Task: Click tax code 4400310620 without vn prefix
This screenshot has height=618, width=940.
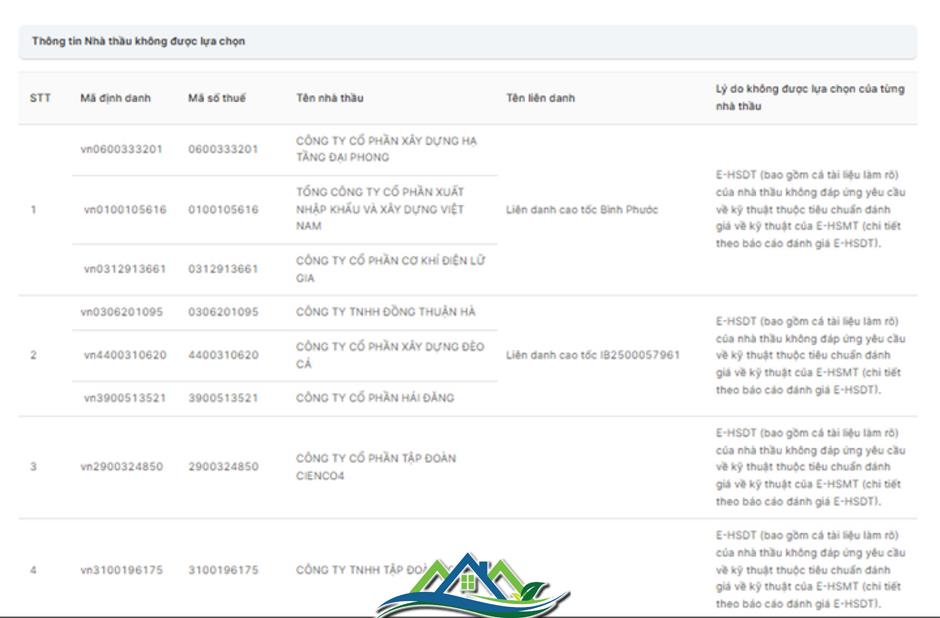Action: pyautogui.click(x=223, y=355)
